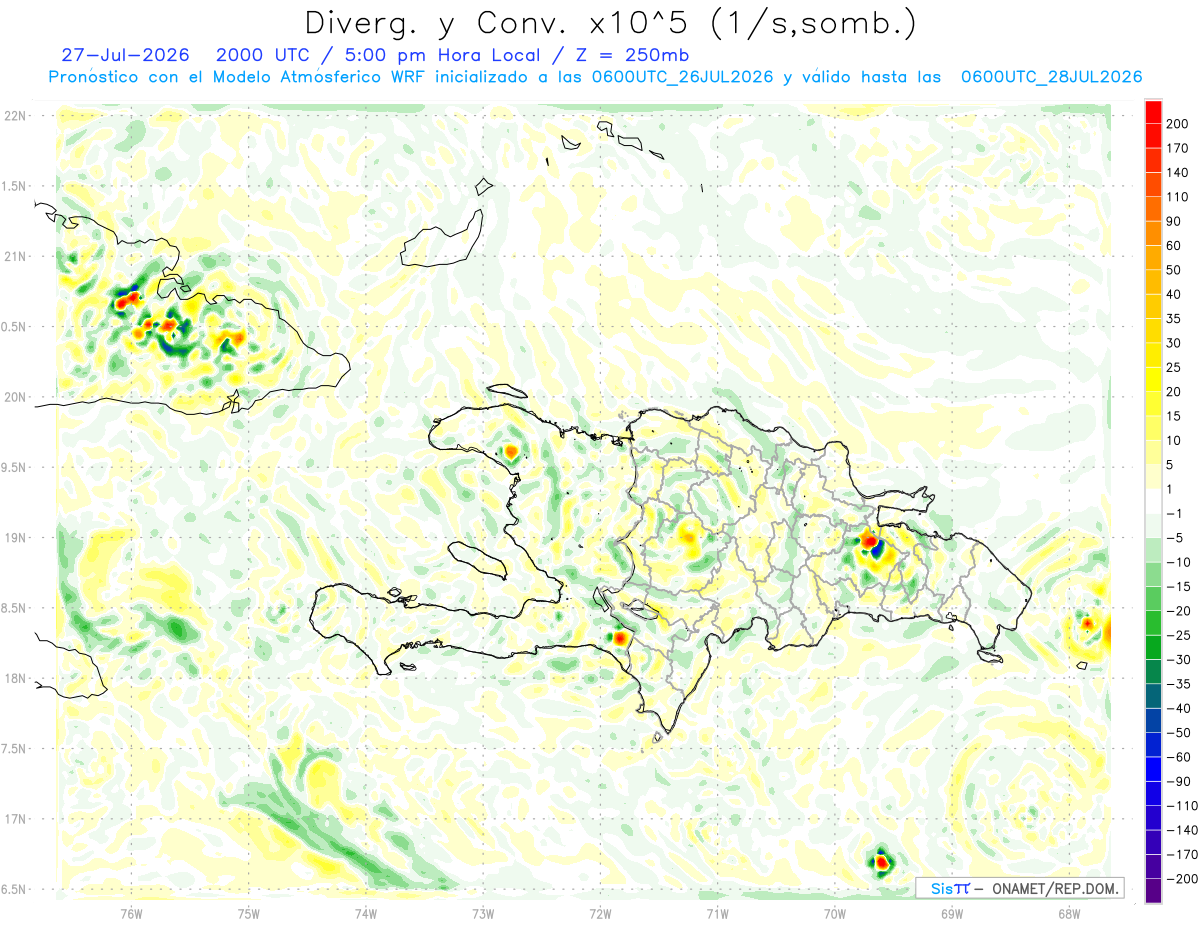Click the colorbar value '-110'
Image resolution: width=1200 pixels, height=927 pixels.
(x=1180, y=806)
